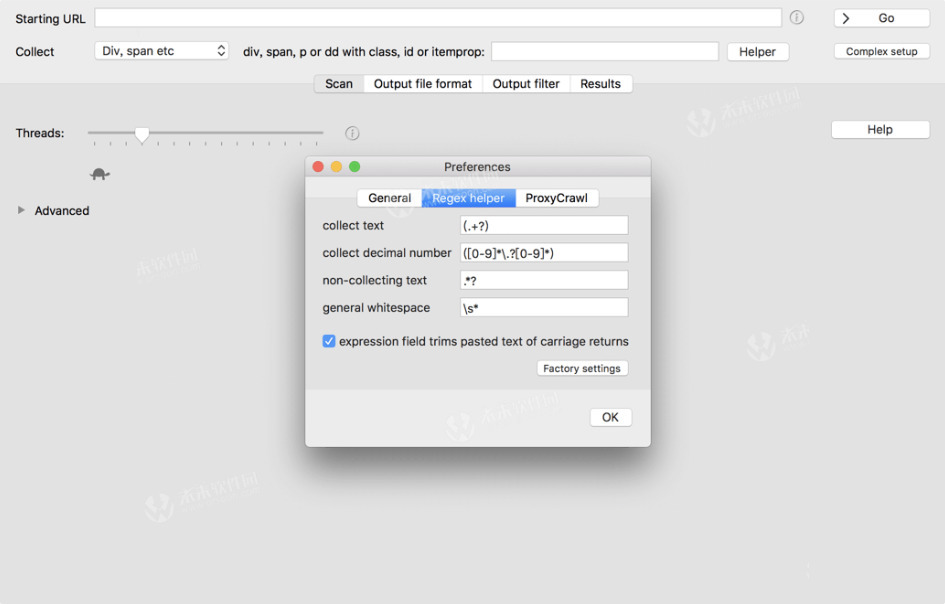
Task: Select the ProxyCrawl tab
Action: [x=556, y=198]
